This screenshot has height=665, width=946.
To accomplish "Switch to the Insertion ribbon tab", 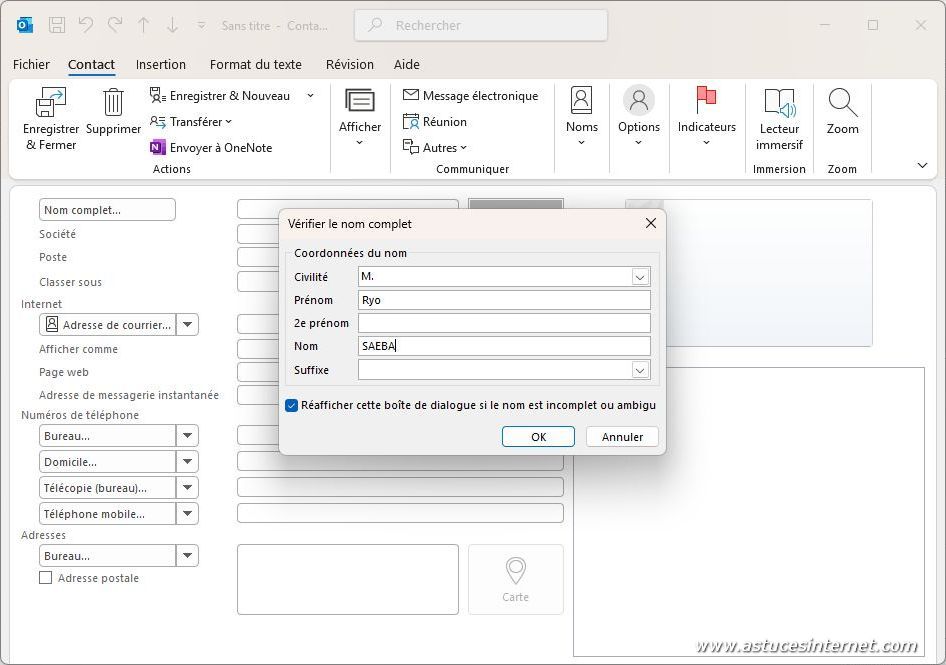I will click(x=161, y=65).
